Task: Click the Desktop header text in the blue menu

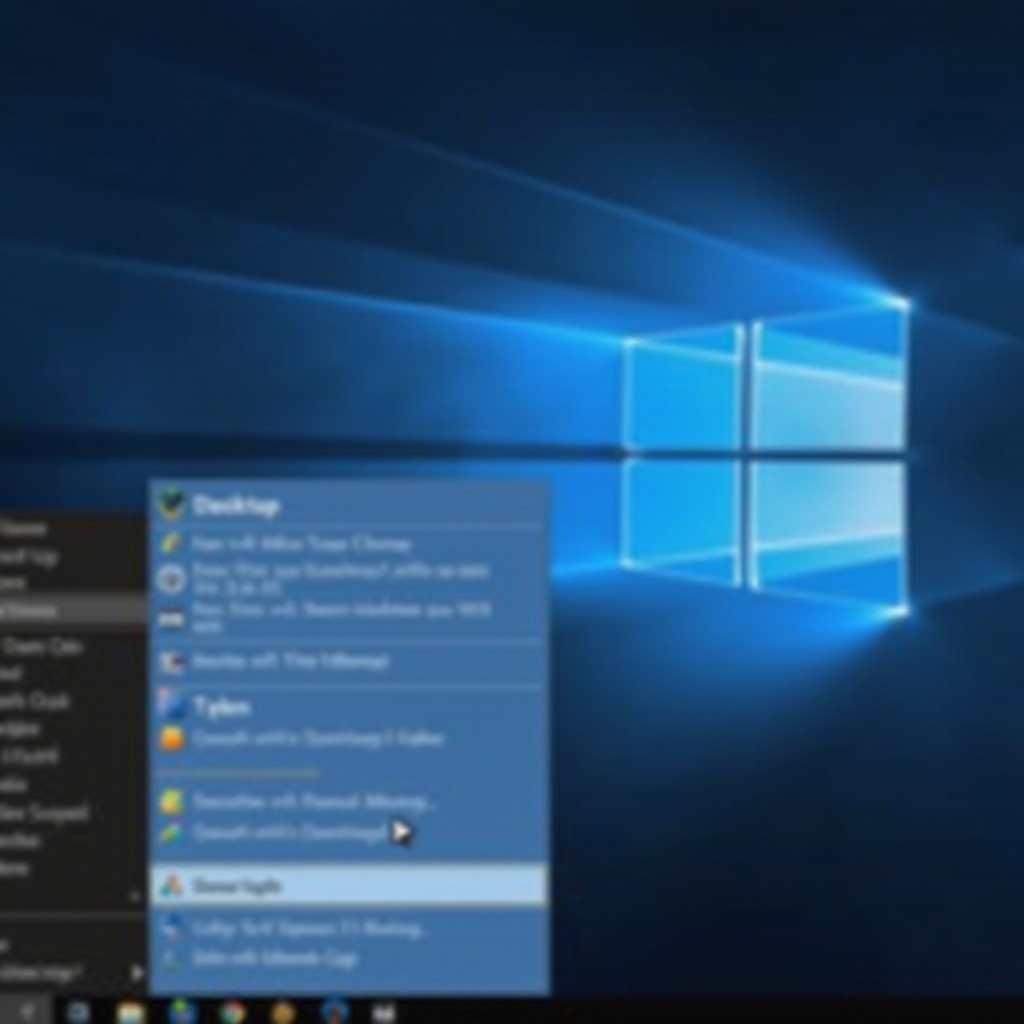Action: click(236, 505)
